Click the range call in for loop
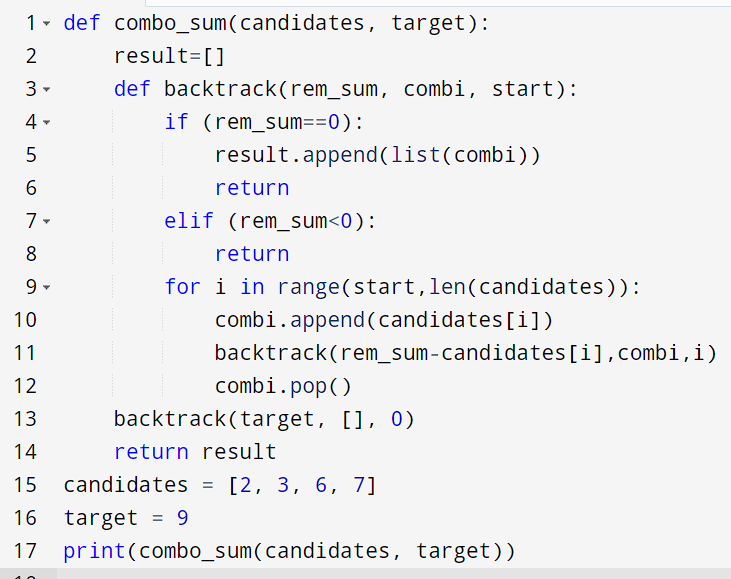731x579 pixels. [308, 287]
